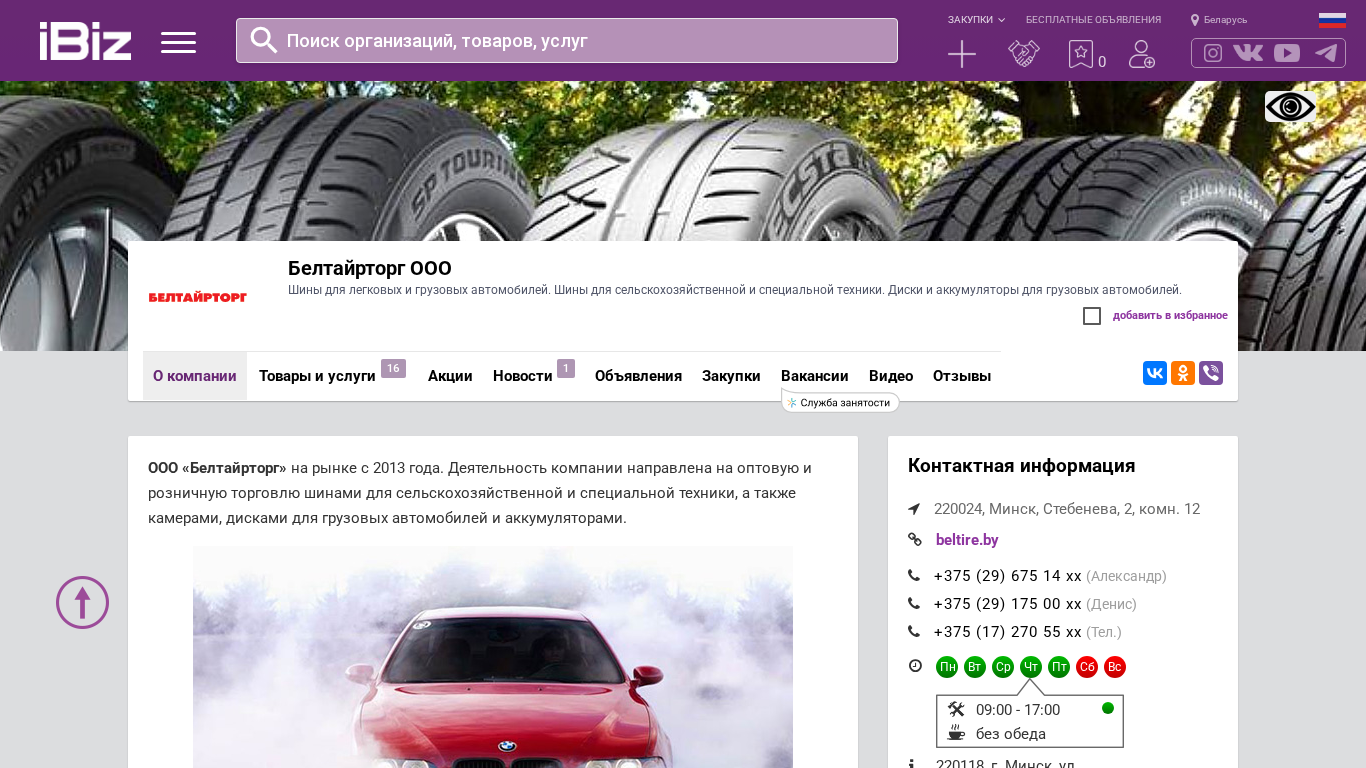Click the location pin icon near Беларусь
The image size is (1366, 768).
tap(1194, 20)
